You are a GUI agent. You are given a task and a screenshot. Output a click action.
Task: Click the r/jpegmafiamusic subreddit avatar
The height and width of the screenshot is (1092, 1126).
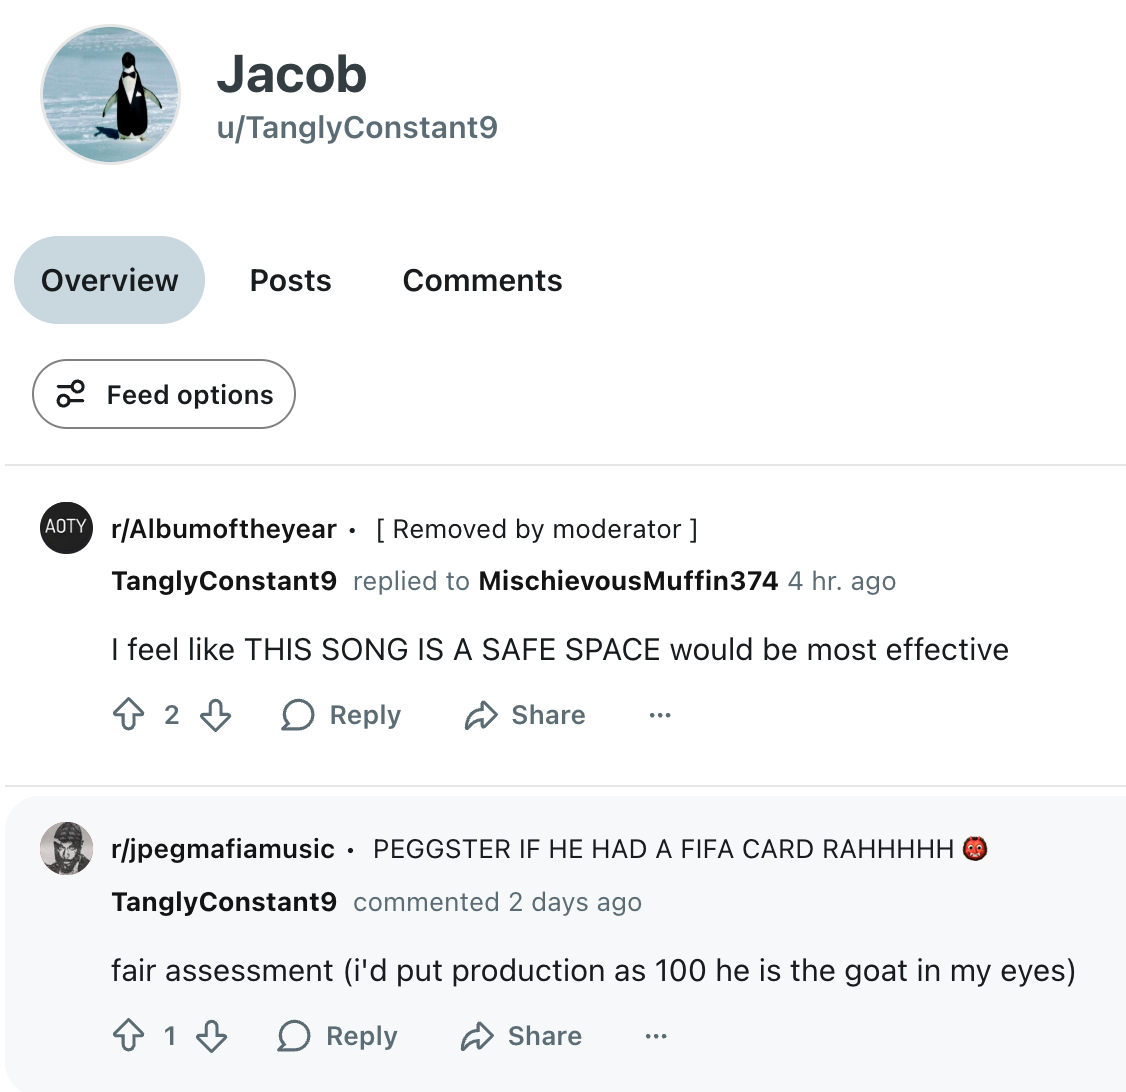pos(66,849)
